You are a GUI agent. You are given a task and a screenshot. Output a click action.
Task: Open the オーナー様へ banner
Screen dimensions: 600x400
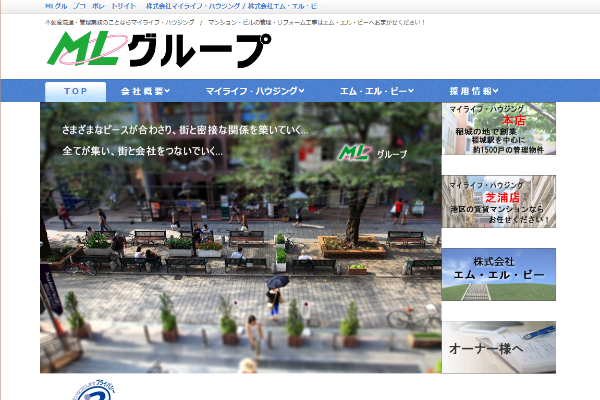499,347
